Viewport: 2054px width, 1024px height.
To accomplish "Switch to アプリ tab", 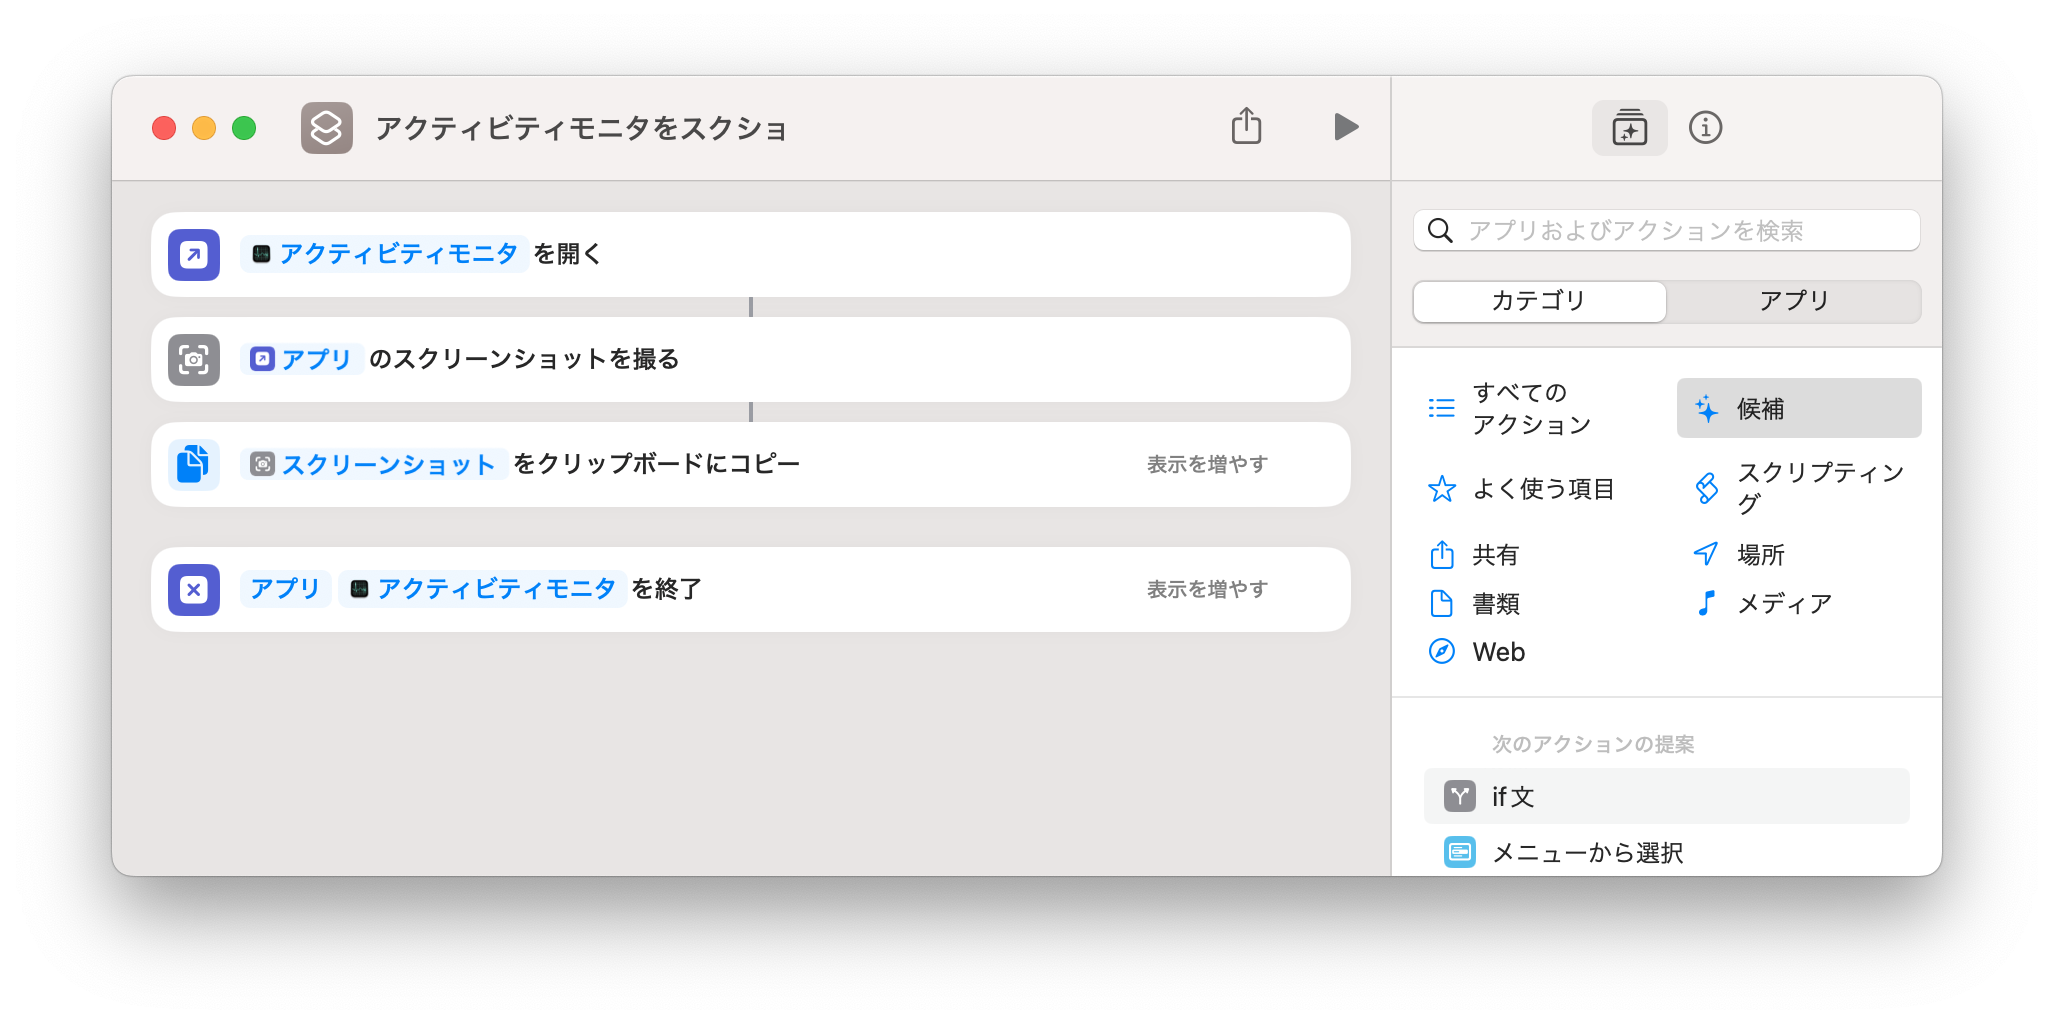I will [1794, 301].
